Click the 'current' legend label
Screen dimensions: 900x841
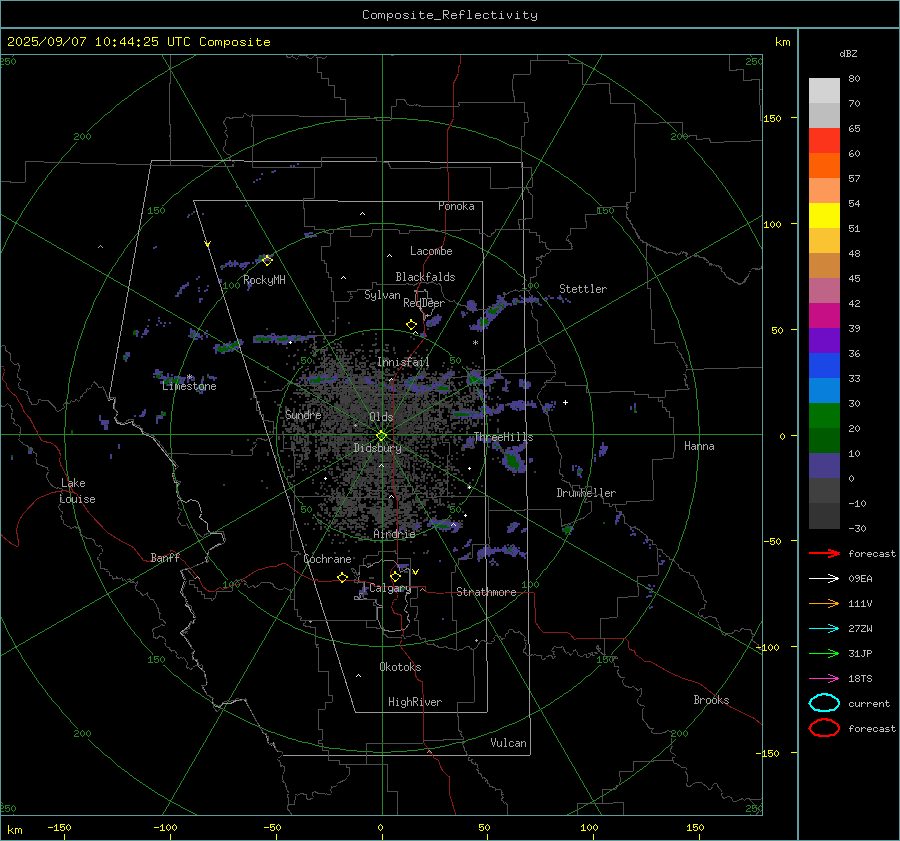point(869,703)
